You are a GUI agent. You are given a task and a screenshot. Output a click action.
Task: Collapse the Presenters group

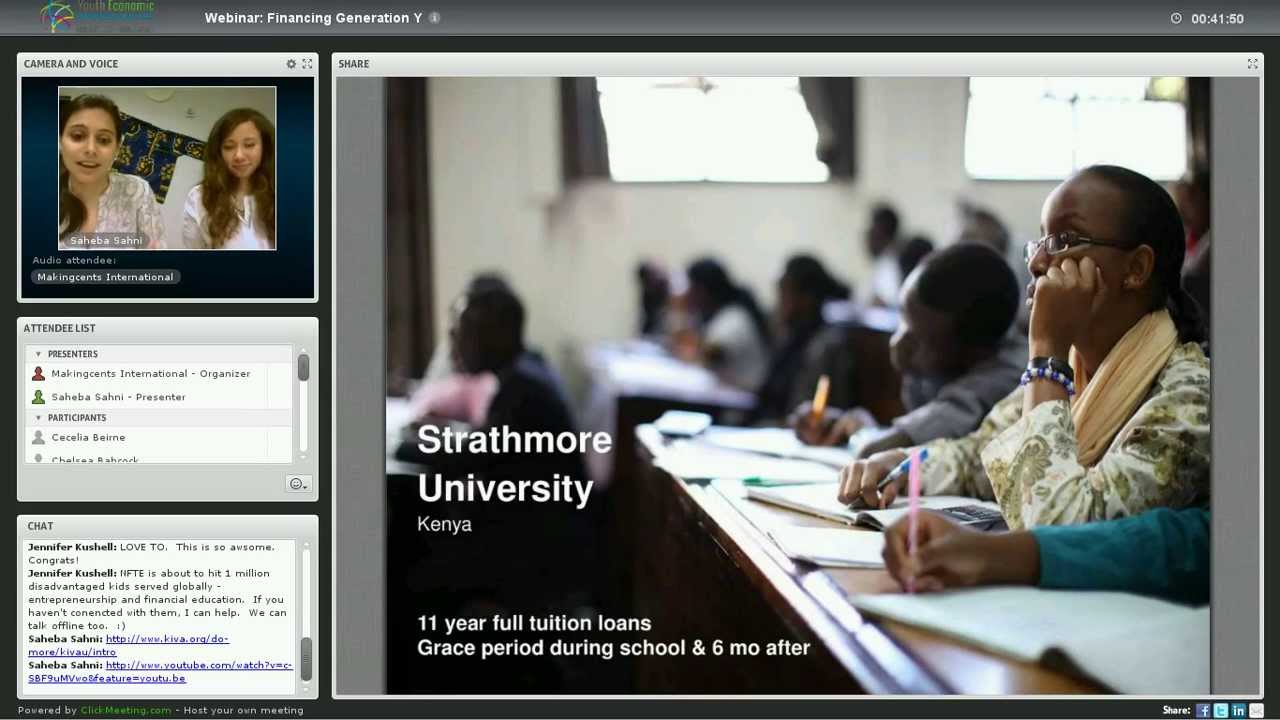tap(38, 354)
